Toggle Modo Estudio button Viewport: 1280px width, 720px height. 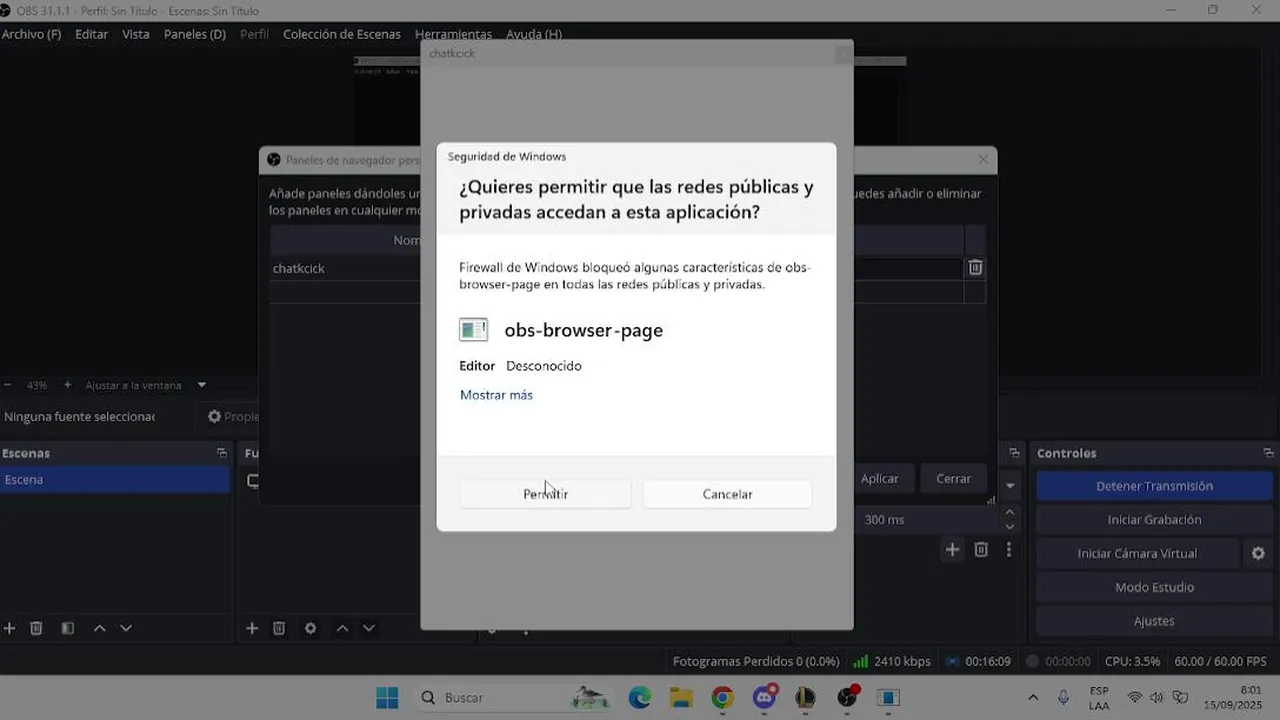tap(1154, 587)
